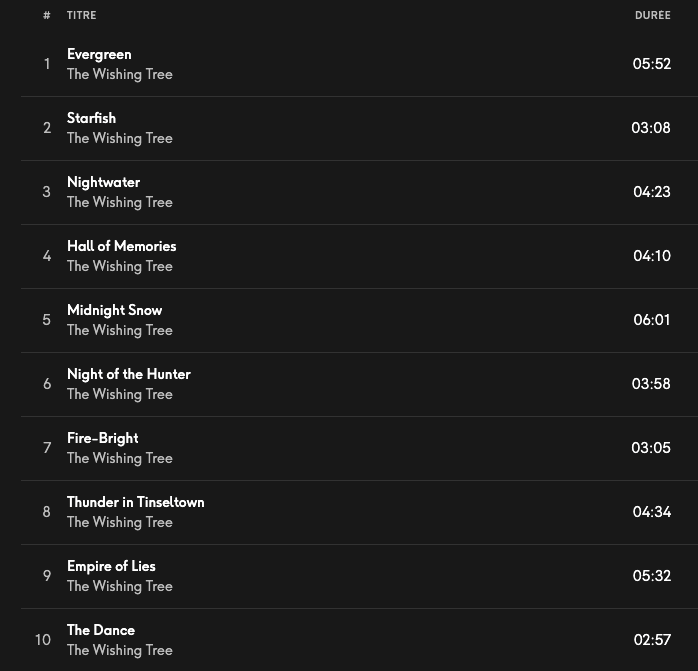Click the Fire-Bright track title
This screenshot has height=671, width=698.
(x=102, y=438)
